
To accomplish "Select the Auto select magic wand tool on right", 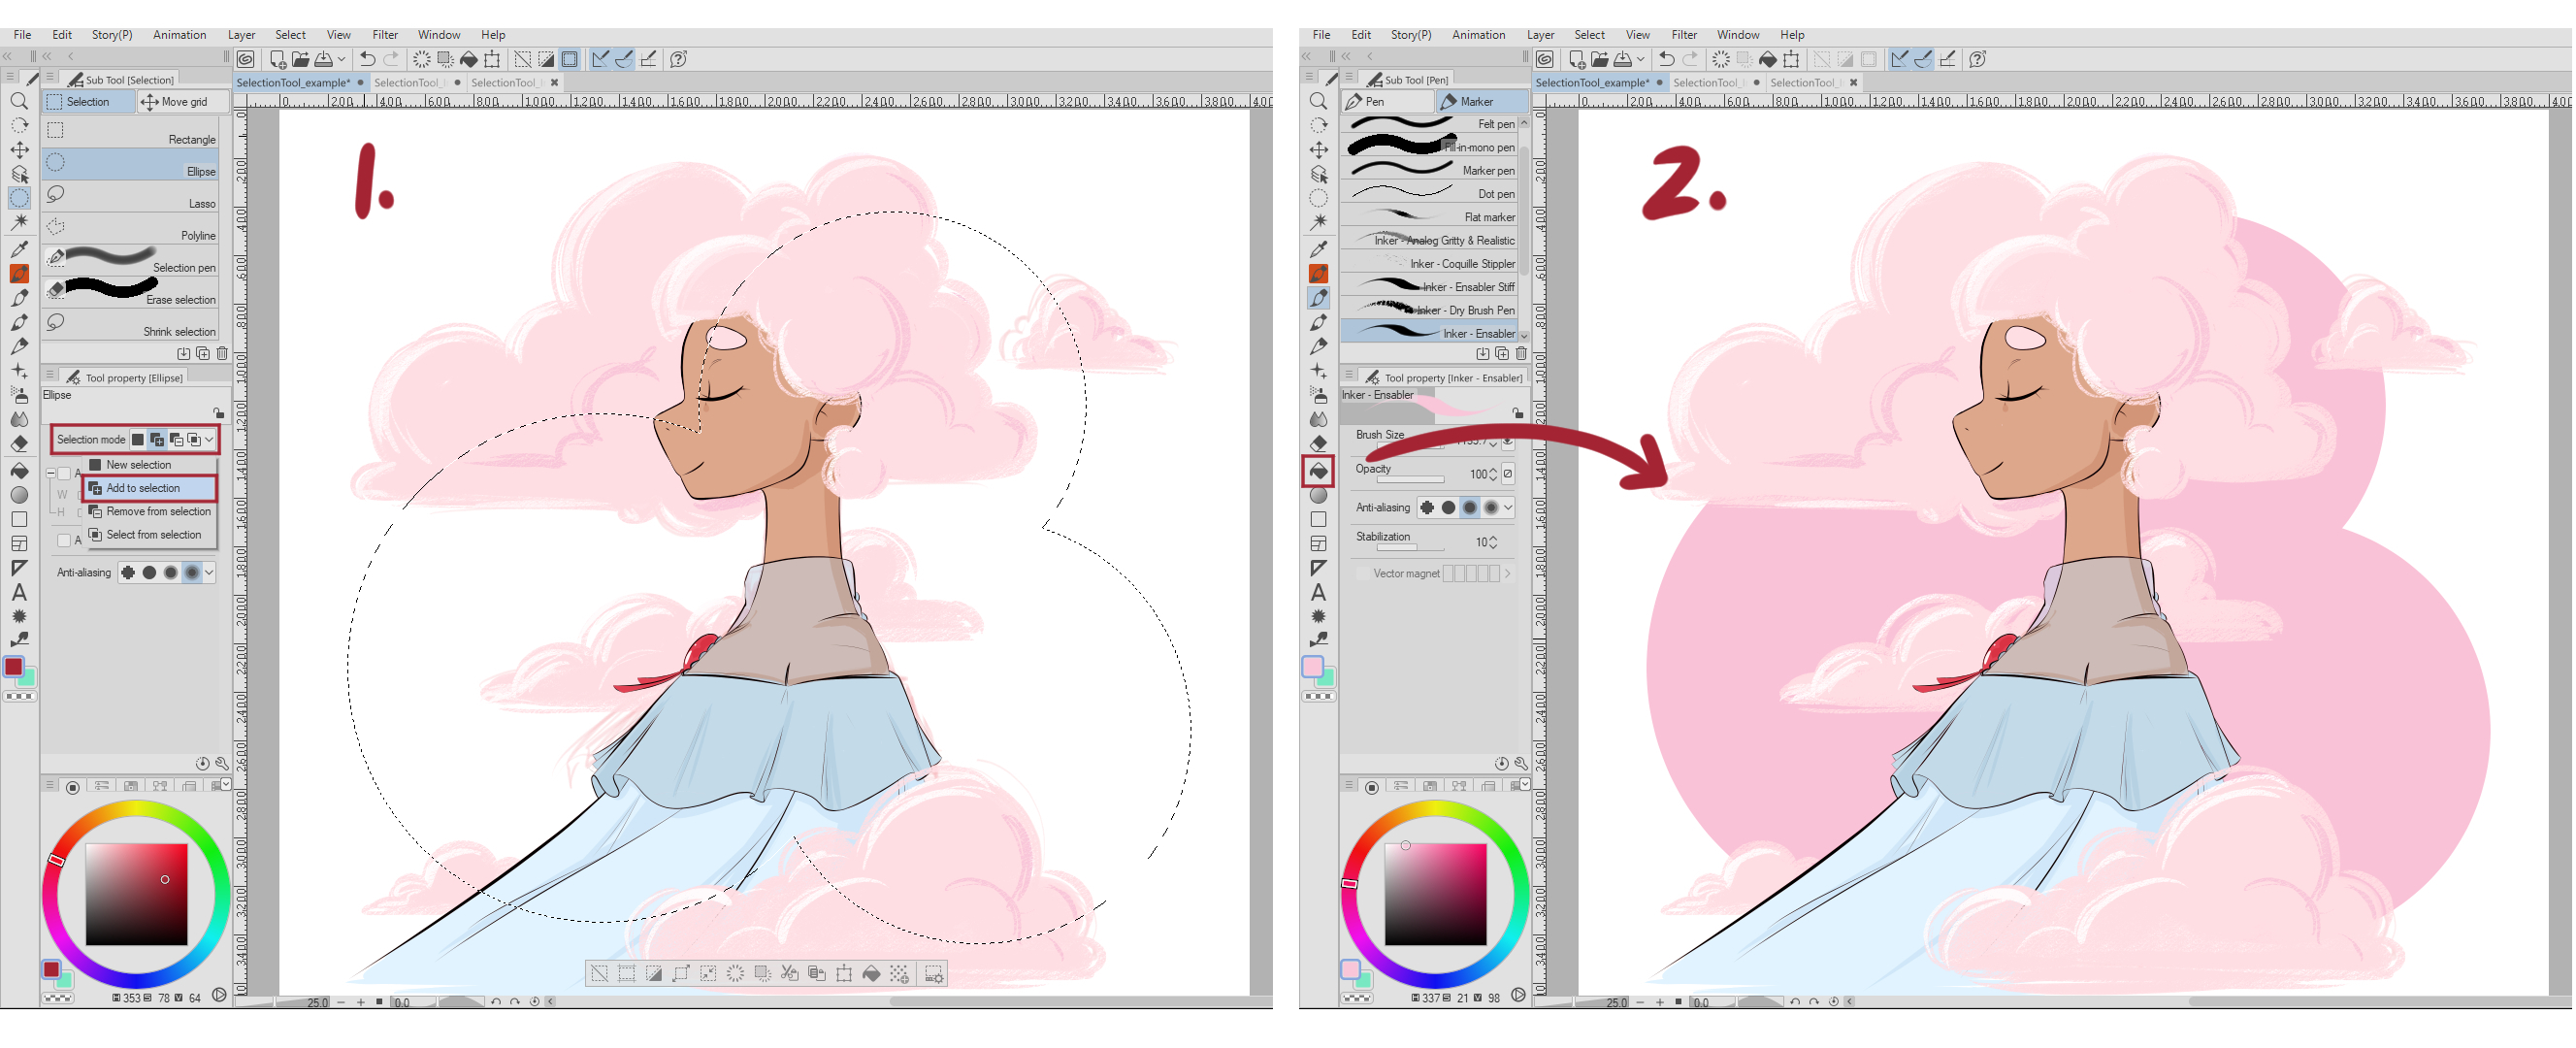I will pyautogui.click(x=1318, y=222).
